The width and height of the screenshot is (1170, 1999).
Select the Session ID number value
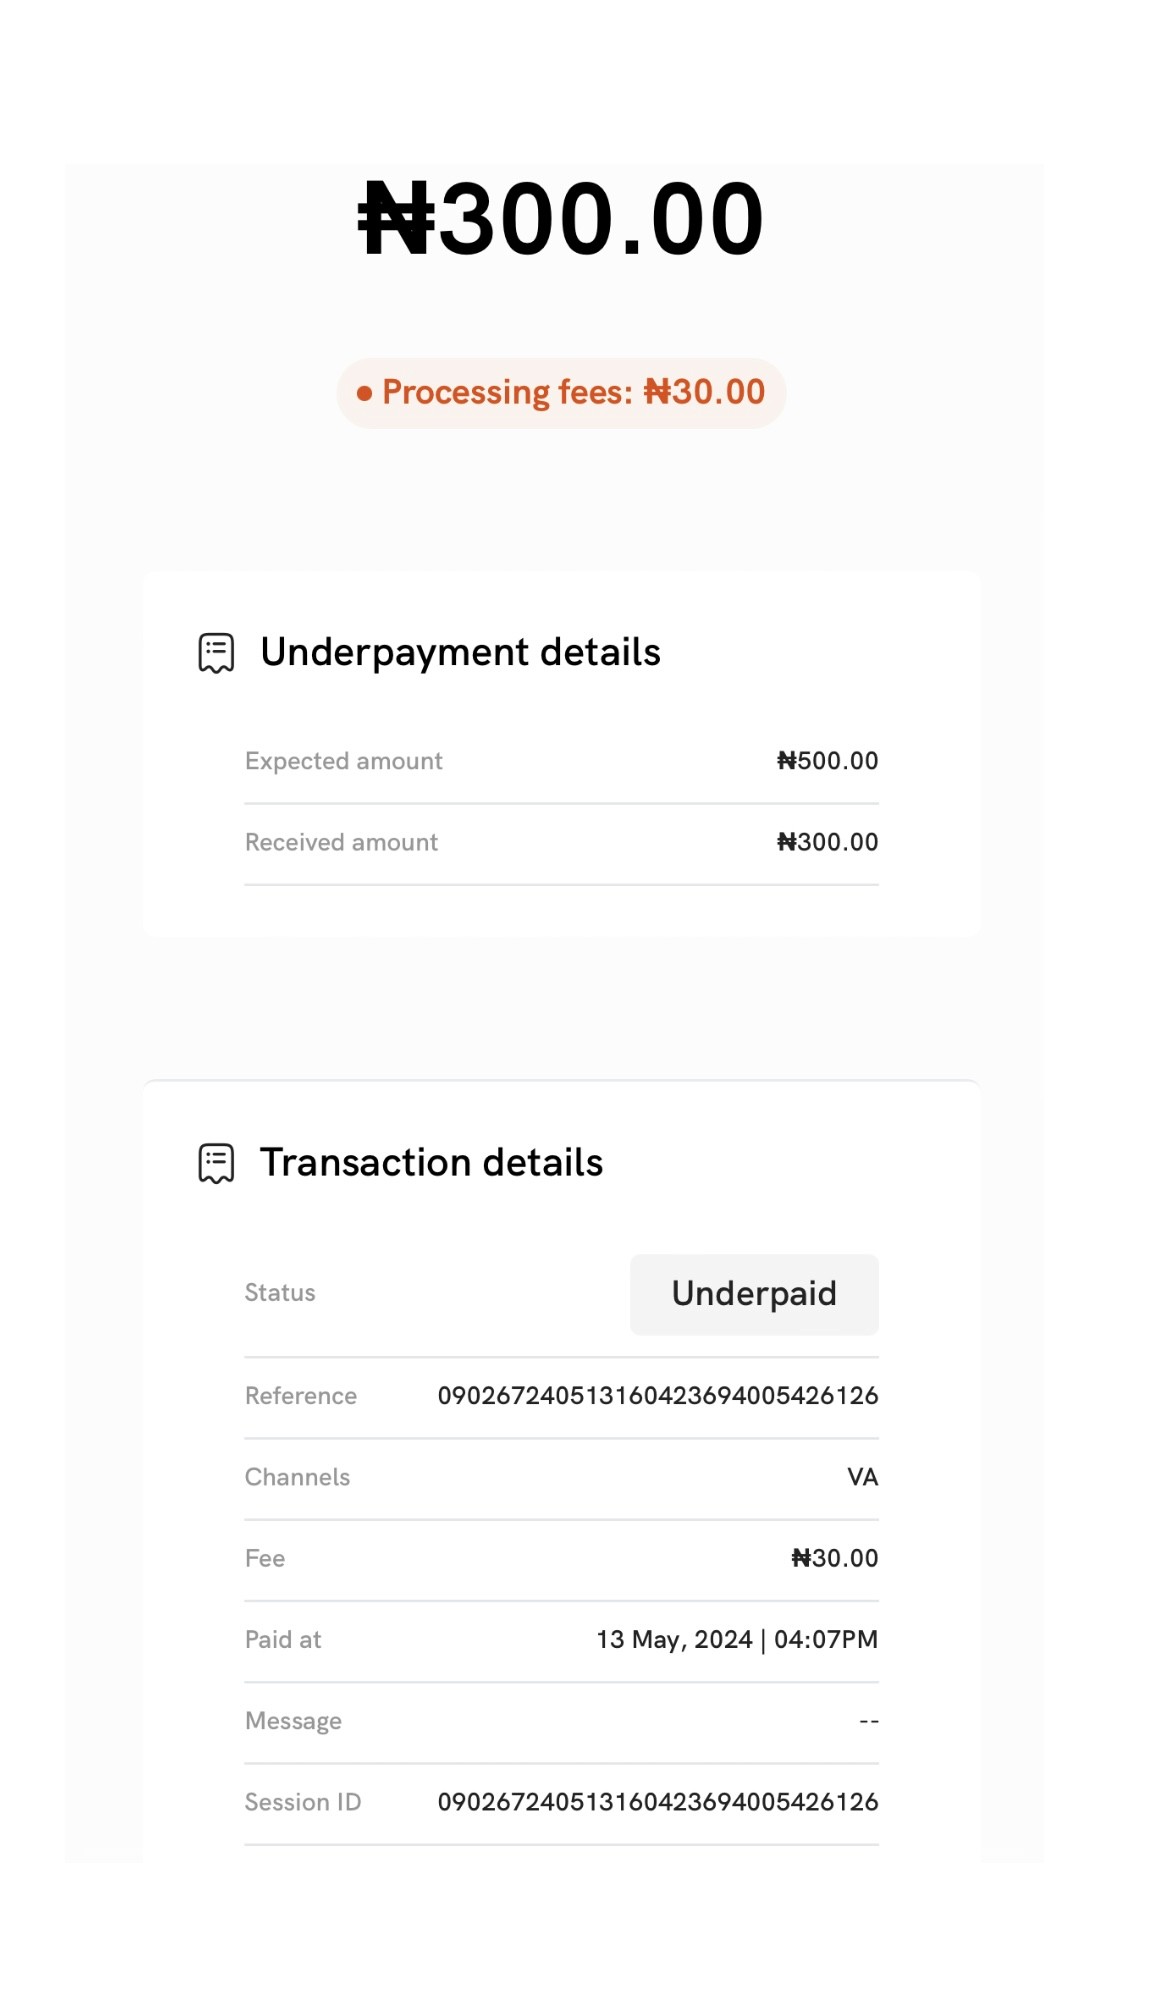coord(658,1802)
